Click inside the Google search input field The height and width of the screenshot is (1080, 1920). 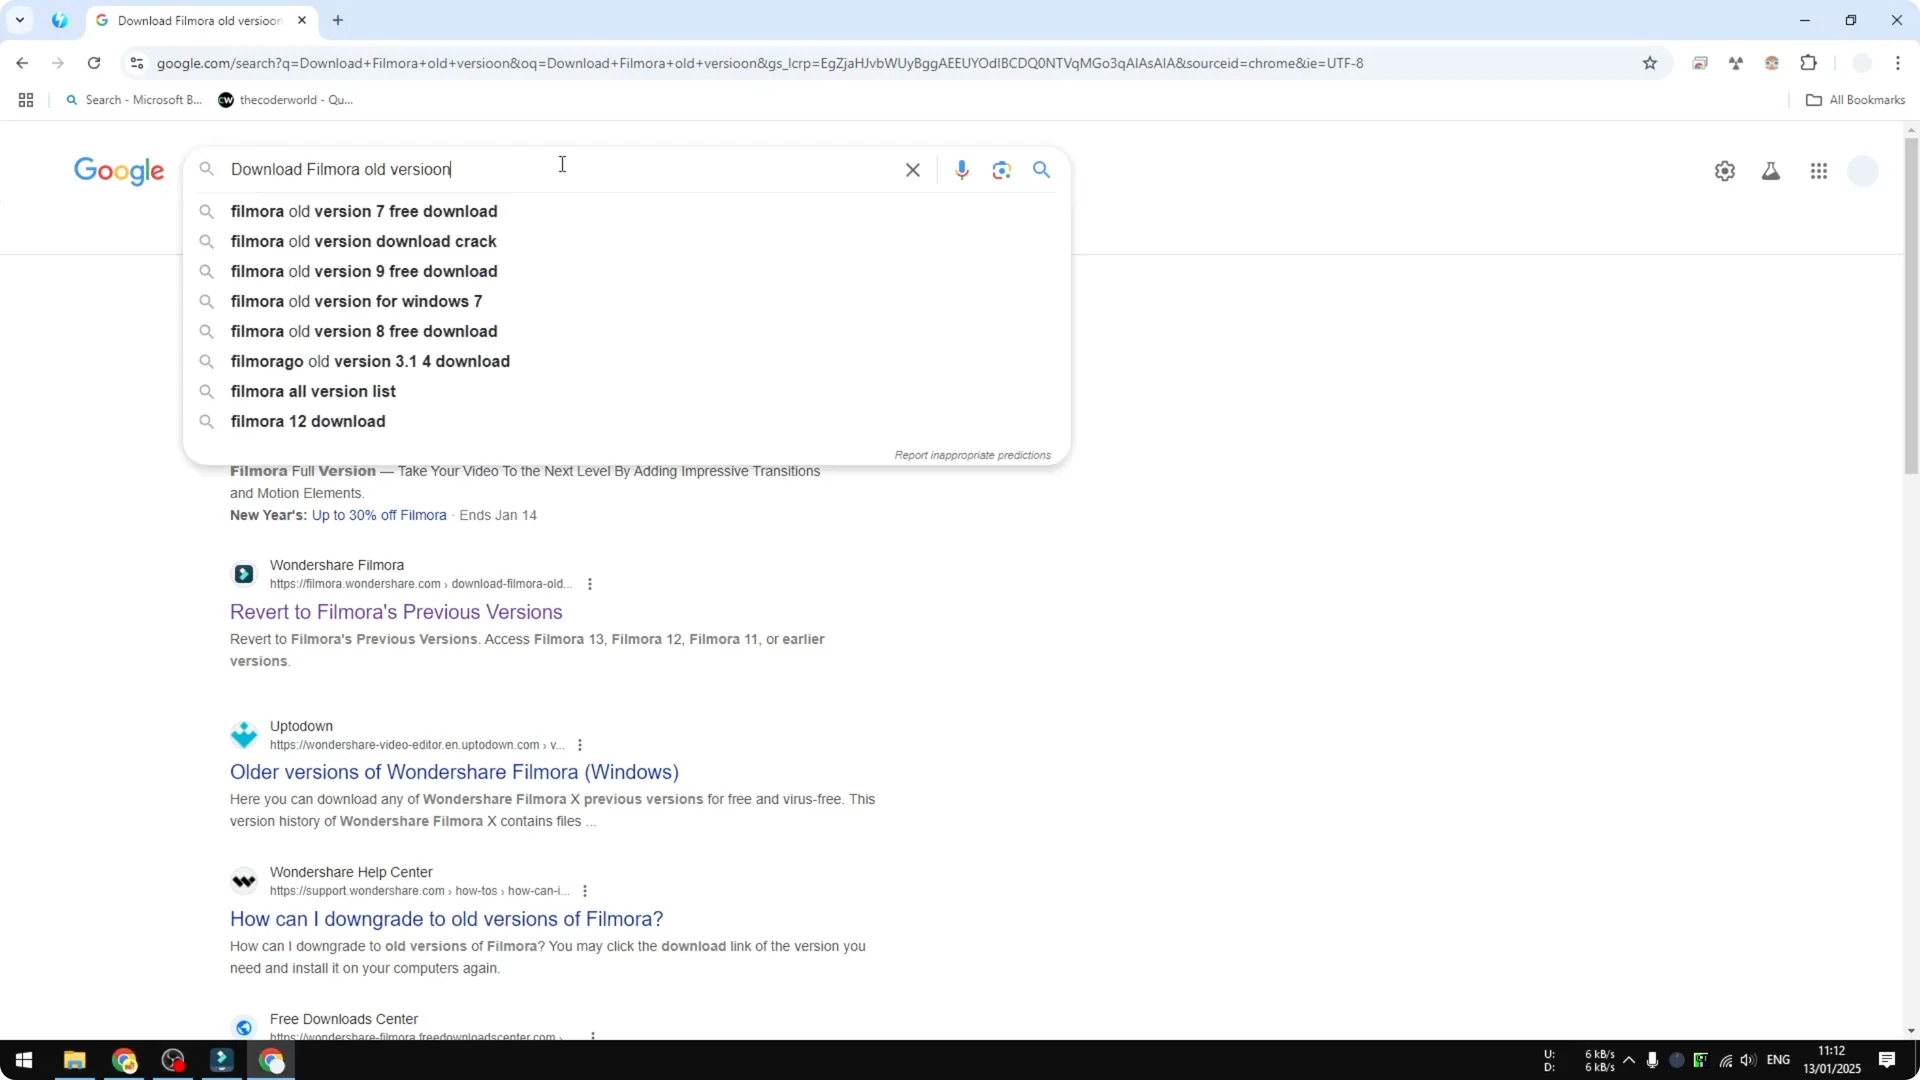(x=560, y=170)
